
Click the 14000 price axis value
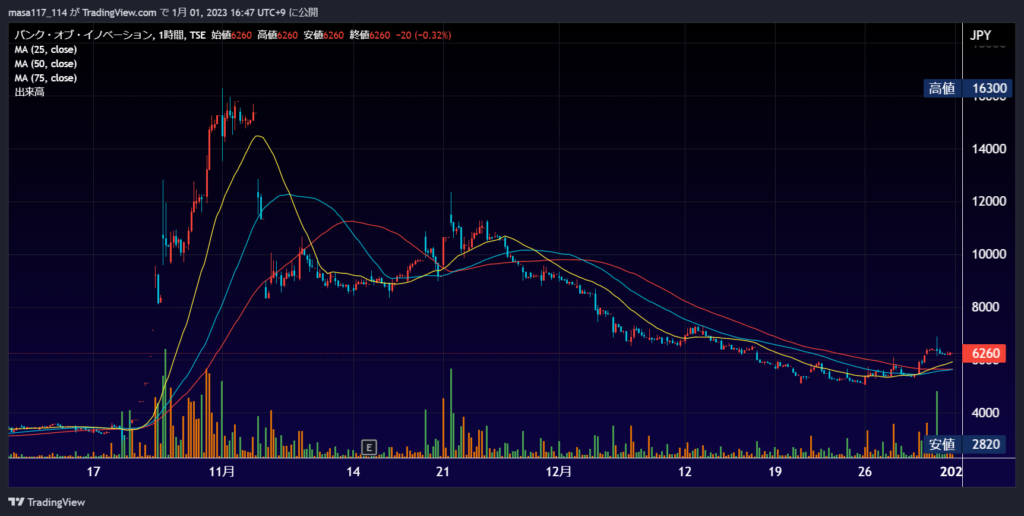point(989,149)
